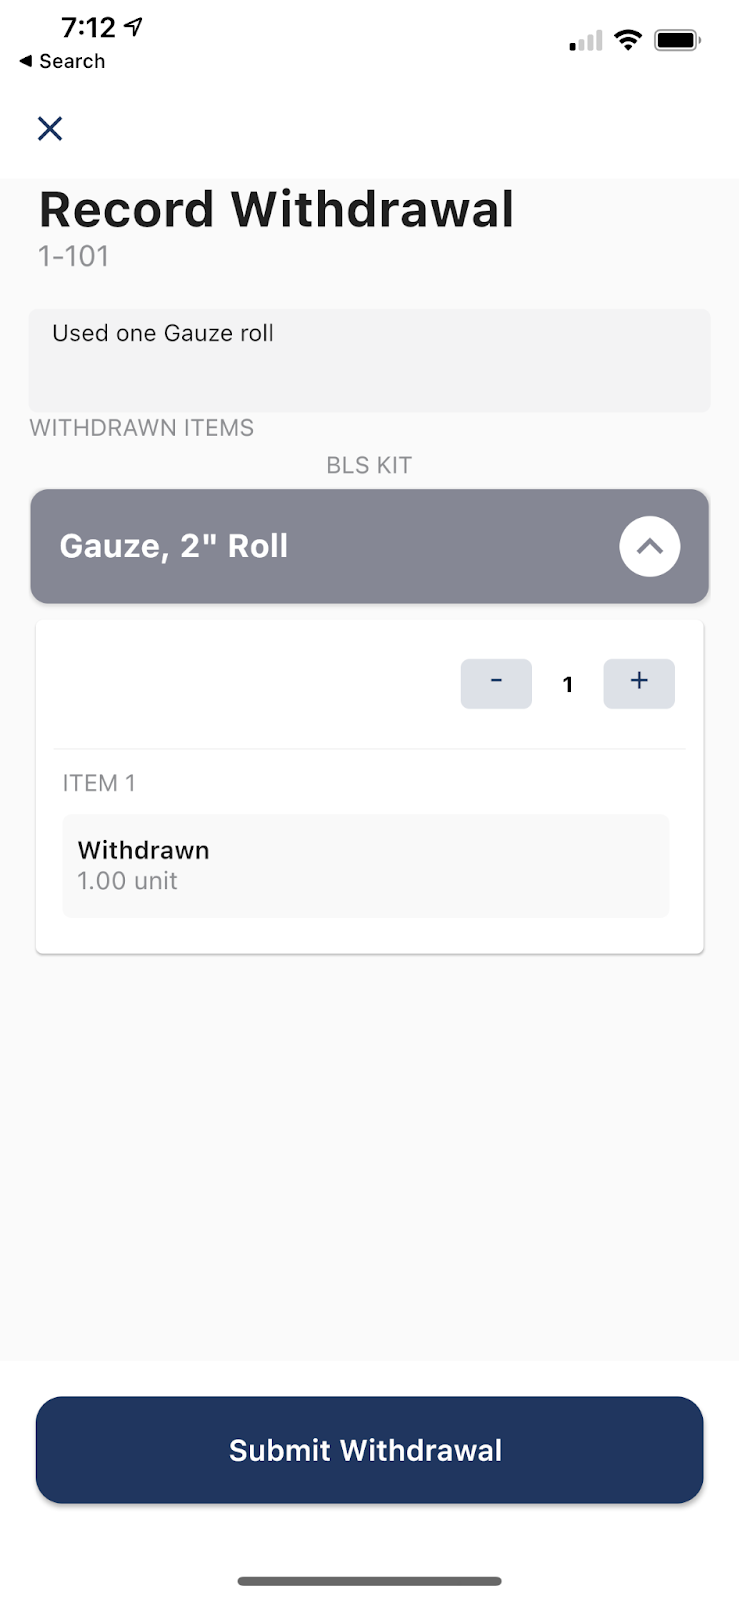Increase quantity with the plus button
This screenshot has width=739, height=1600.
[639, 684]
